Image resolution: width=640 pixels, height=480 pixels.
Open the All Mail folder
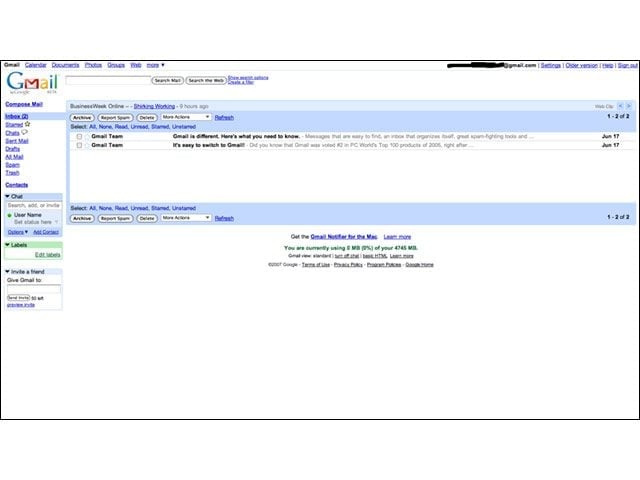tap(14, 157)
